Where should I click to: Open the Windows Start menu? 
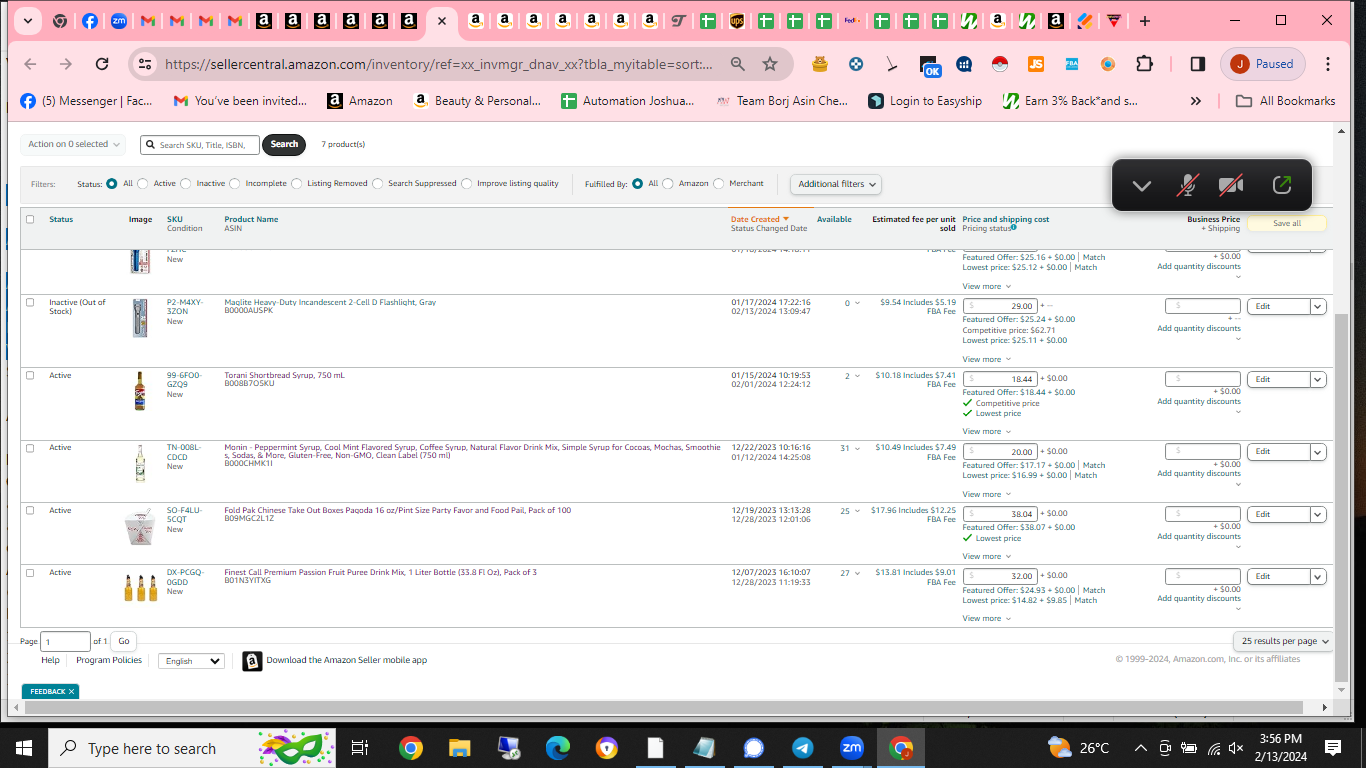pyautogui.click(x=24, y=748)
